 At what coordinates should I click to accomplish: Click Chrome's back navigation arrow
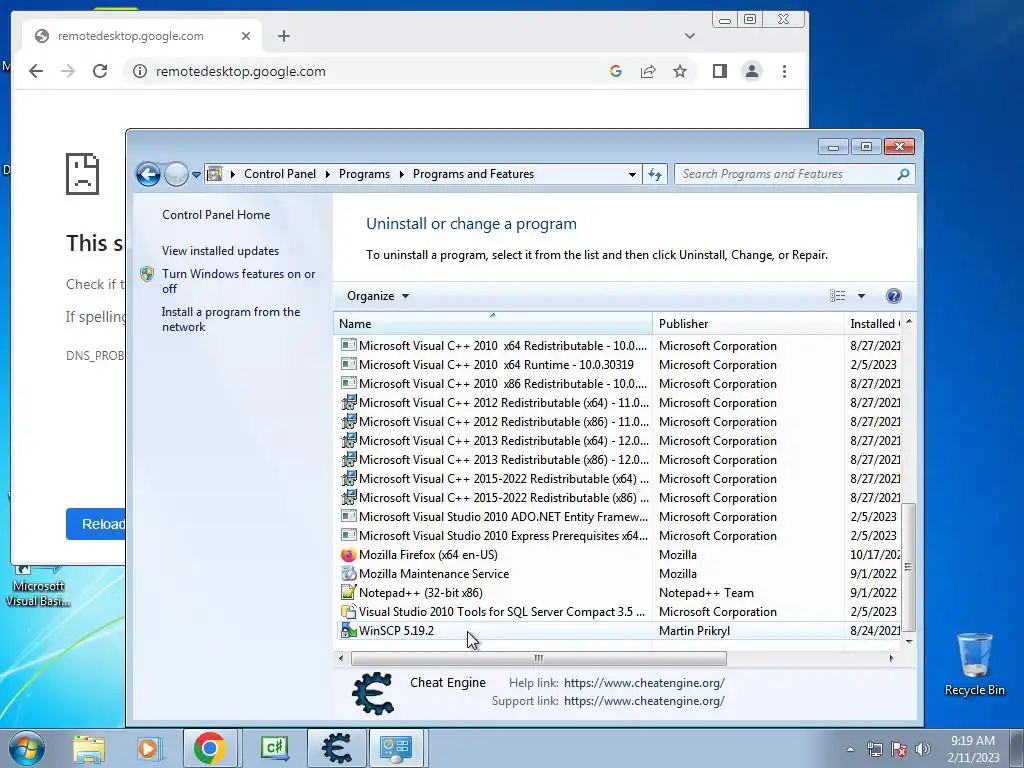pos(36,71)
